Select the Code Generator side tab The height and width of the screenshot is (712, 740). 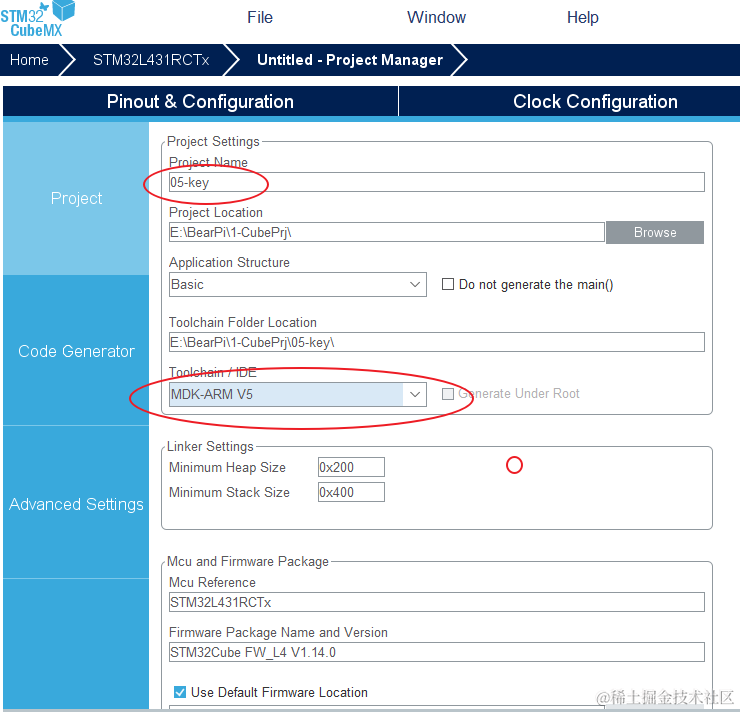coord(76,351)
